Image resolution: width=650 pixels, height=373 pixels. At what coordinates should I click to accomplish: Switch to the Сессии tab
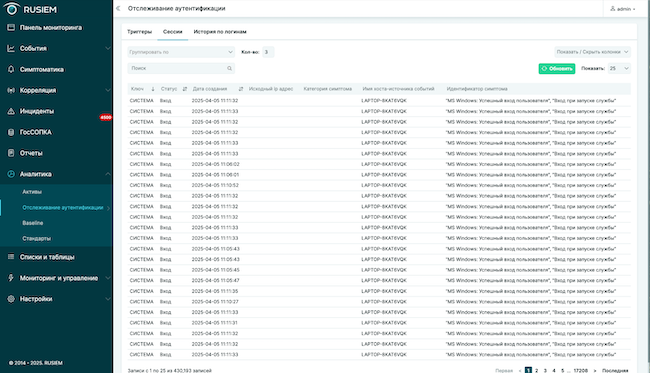pos(172,31)
